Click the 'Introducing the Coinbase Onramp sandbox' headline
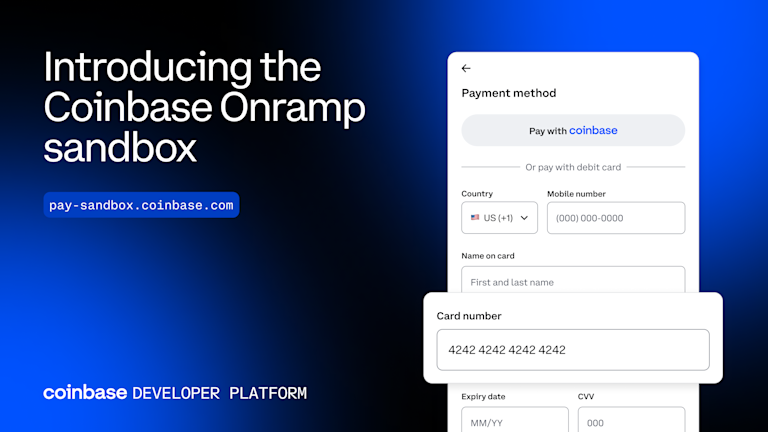The image size is (768, 432). (x=204, y=107)
